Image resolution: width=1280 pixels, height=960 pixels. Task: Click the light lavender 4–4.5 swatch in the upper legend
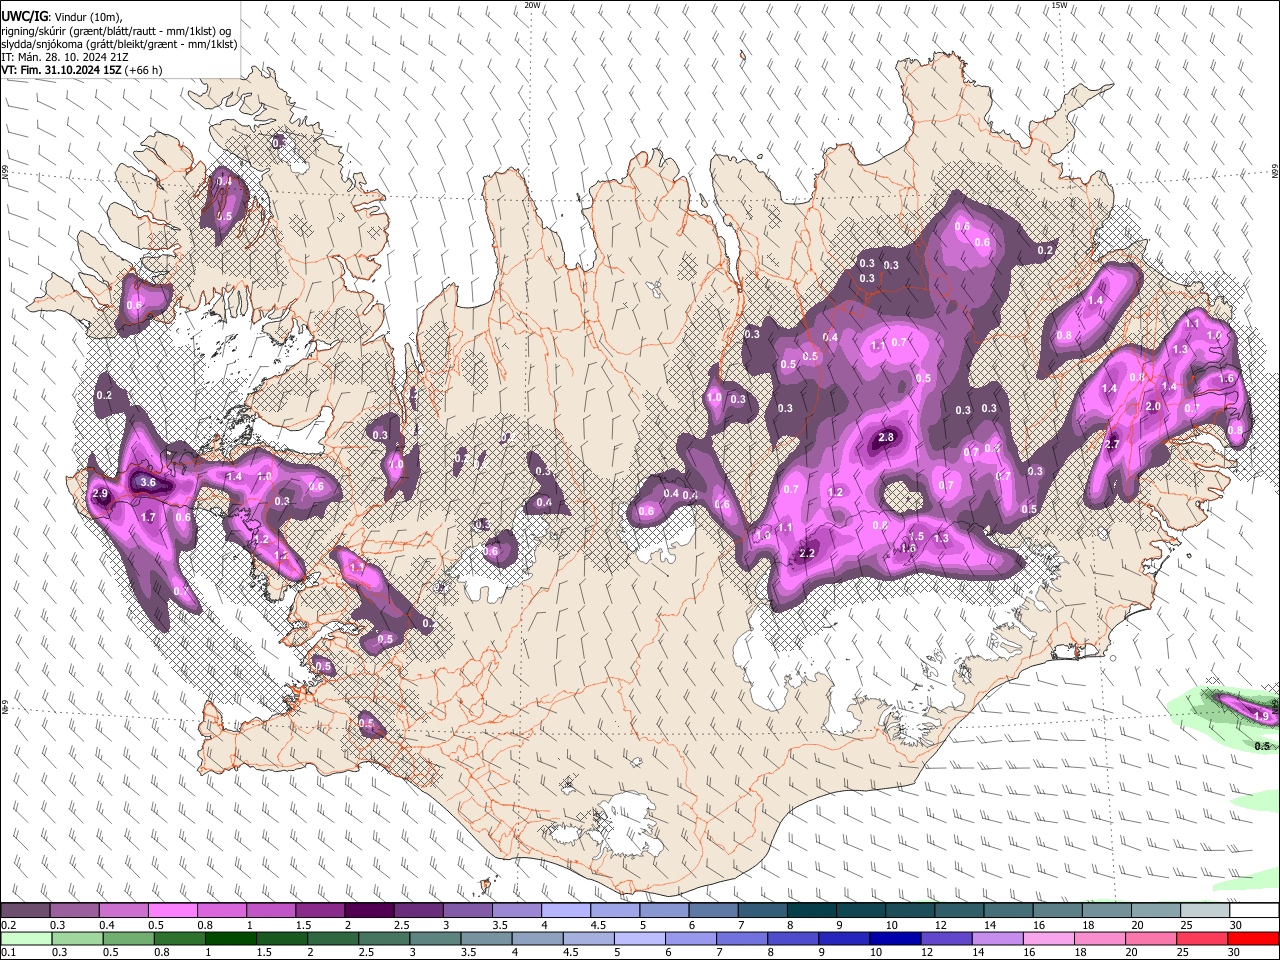coord(565,911)
